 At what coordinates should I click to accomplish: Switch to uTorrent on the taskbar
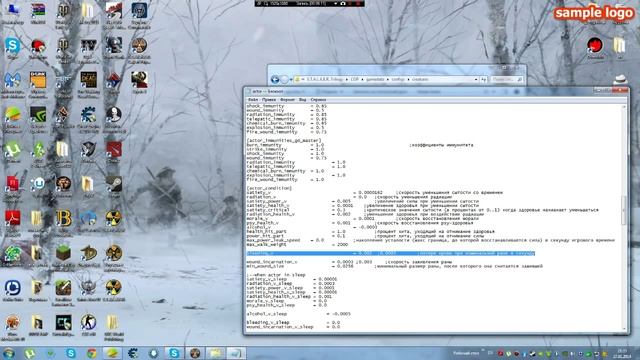[29, 353]
